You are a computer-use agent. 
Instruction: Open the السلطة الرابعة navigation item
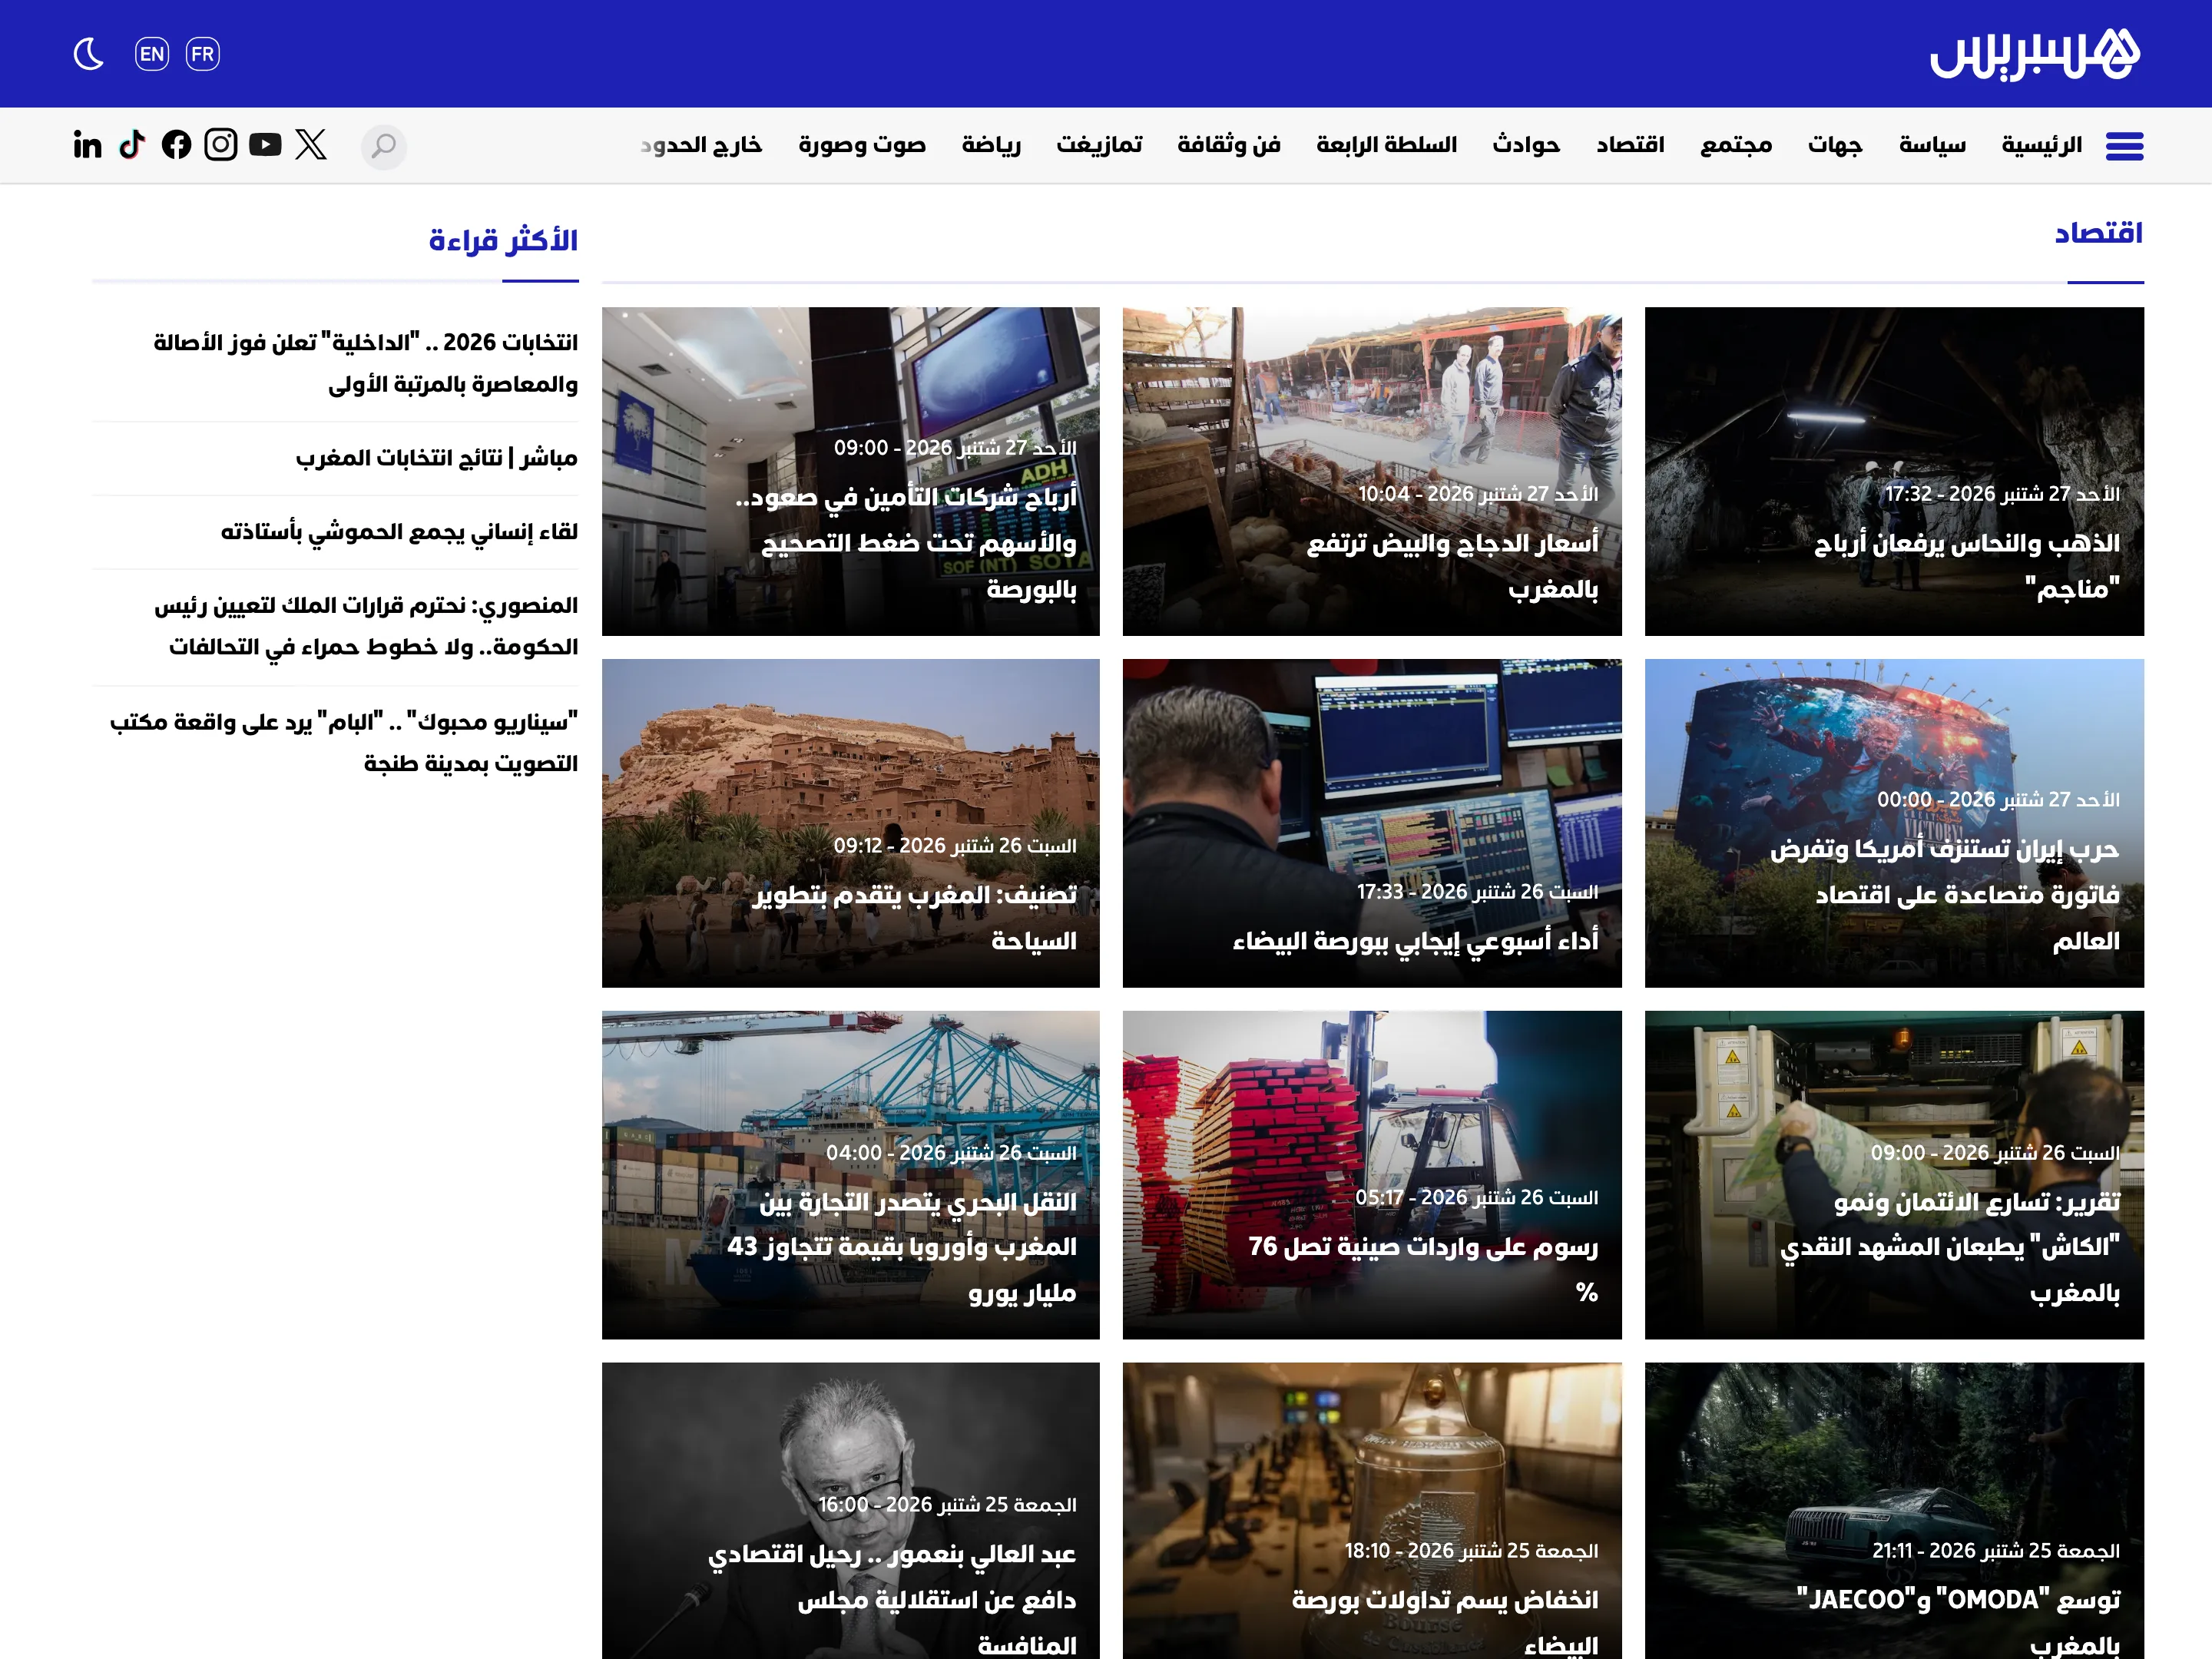tap(1386, 145)
